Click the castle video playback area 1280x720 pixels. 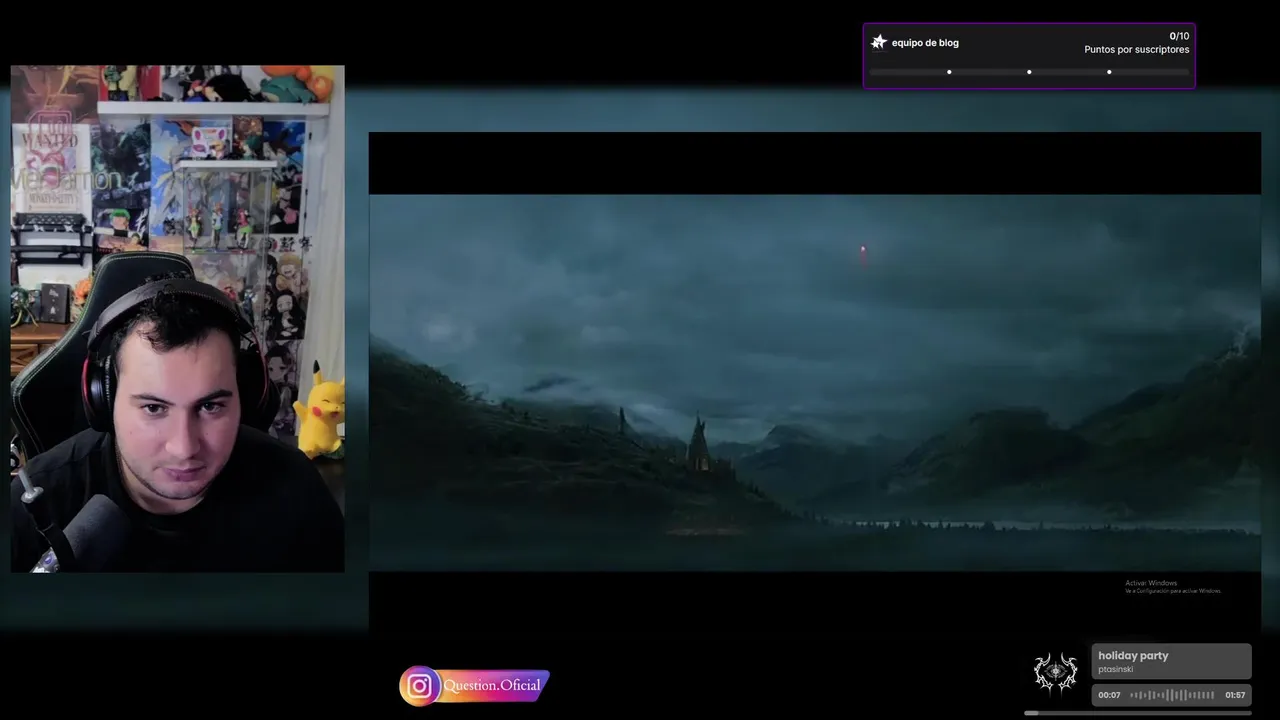coord(815,382)
